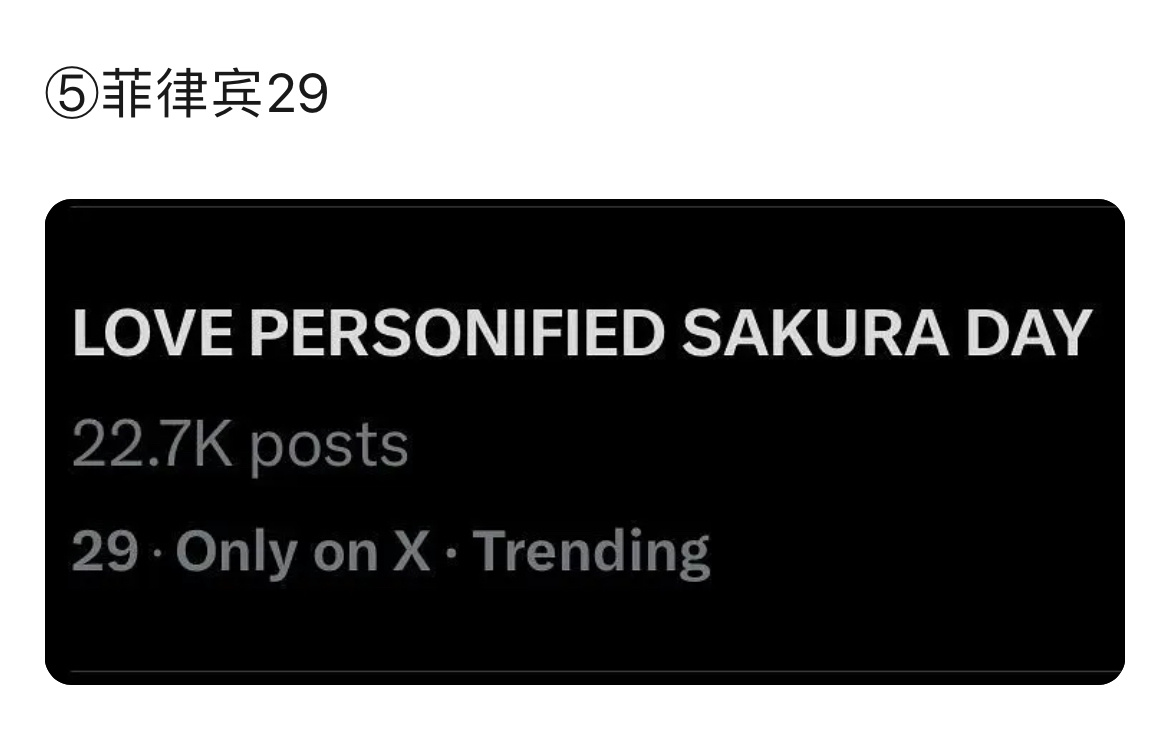
Task: Click the letter X in 'Only on X'
Action: [411, 552]
